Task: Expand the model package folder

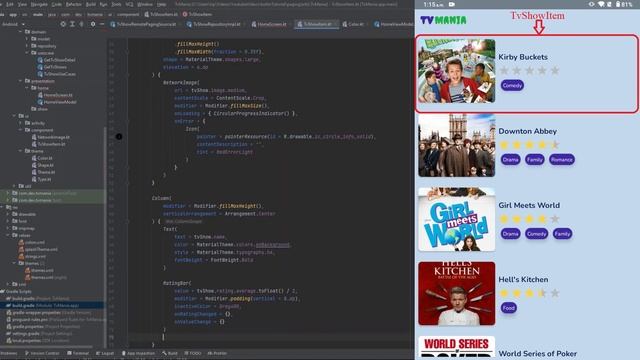Action: (27, 39)
